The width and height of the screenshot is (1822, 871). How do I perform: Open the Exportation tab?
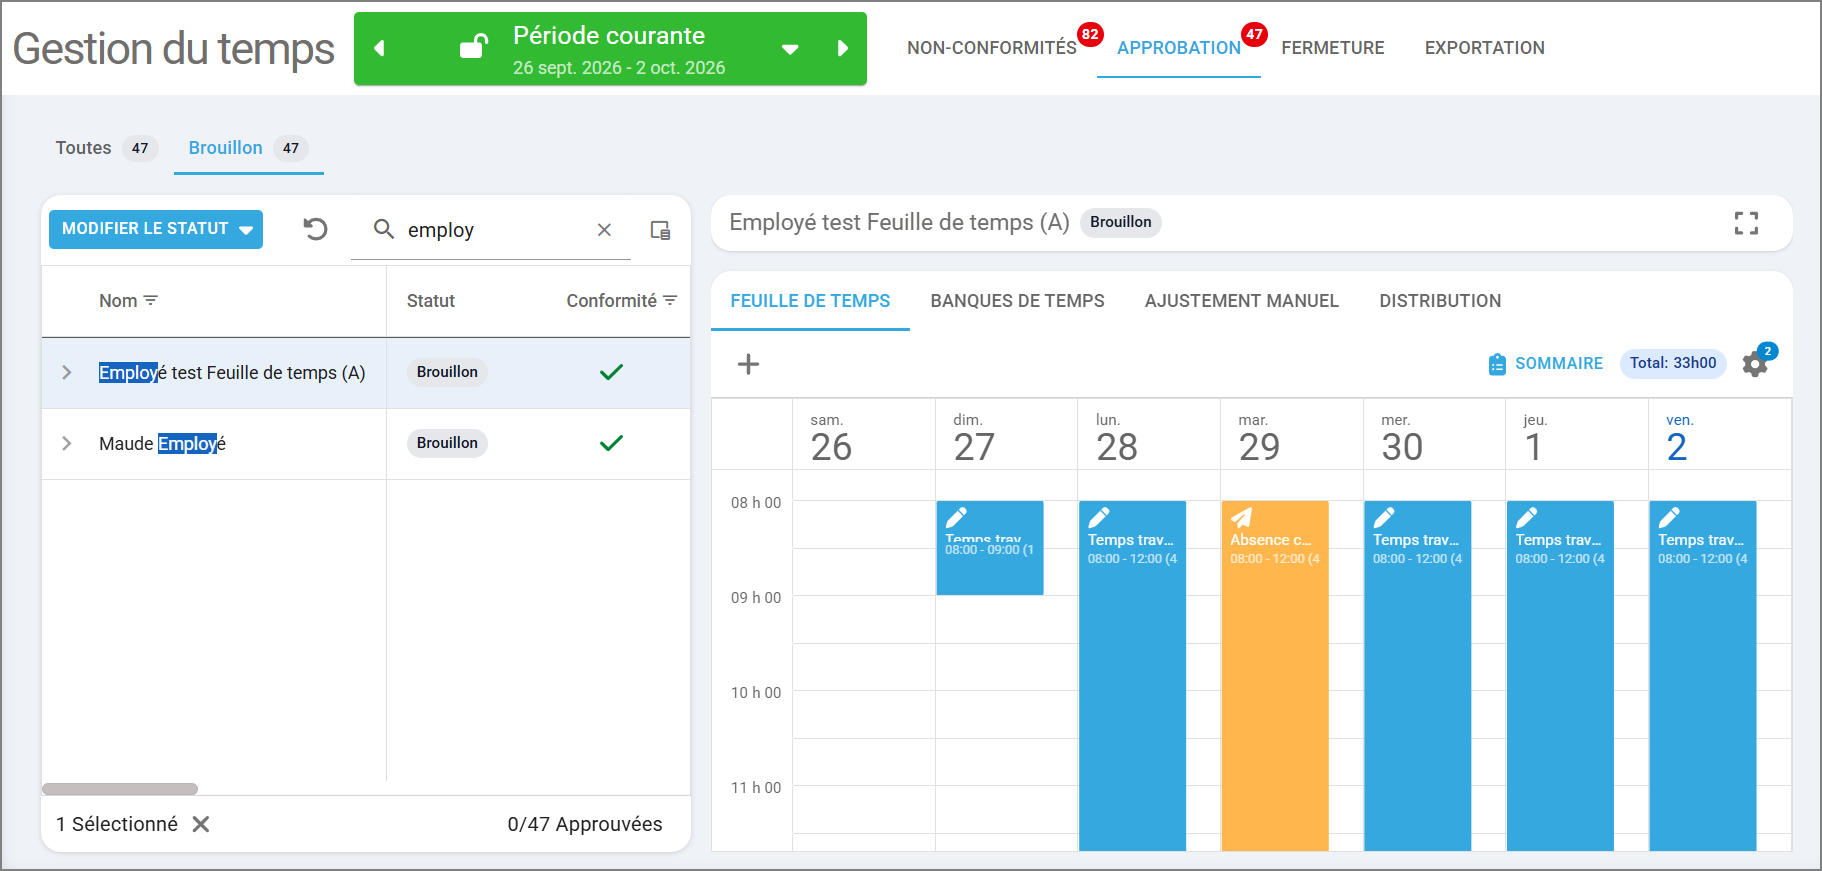tap(1484, 48)
